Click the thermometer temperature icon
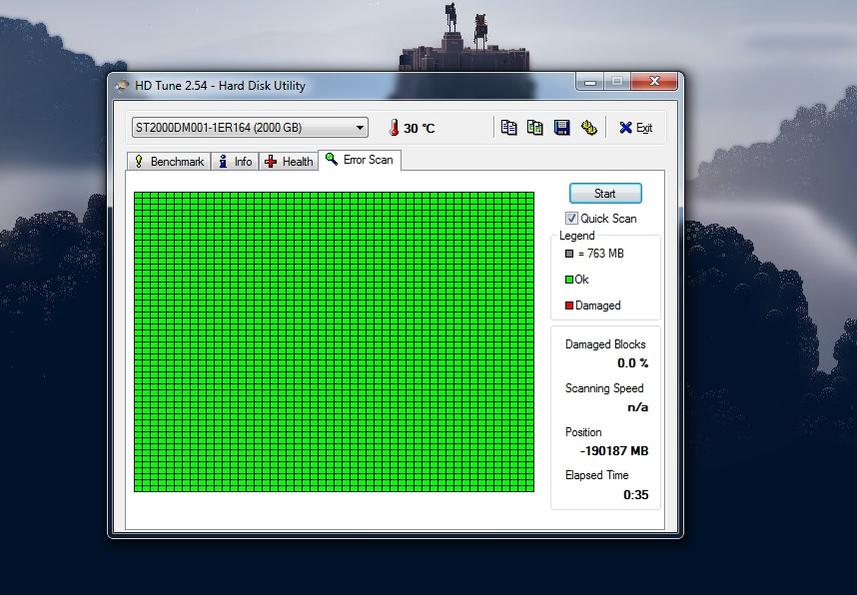This screenshot has width=857, height=595. 394,128
